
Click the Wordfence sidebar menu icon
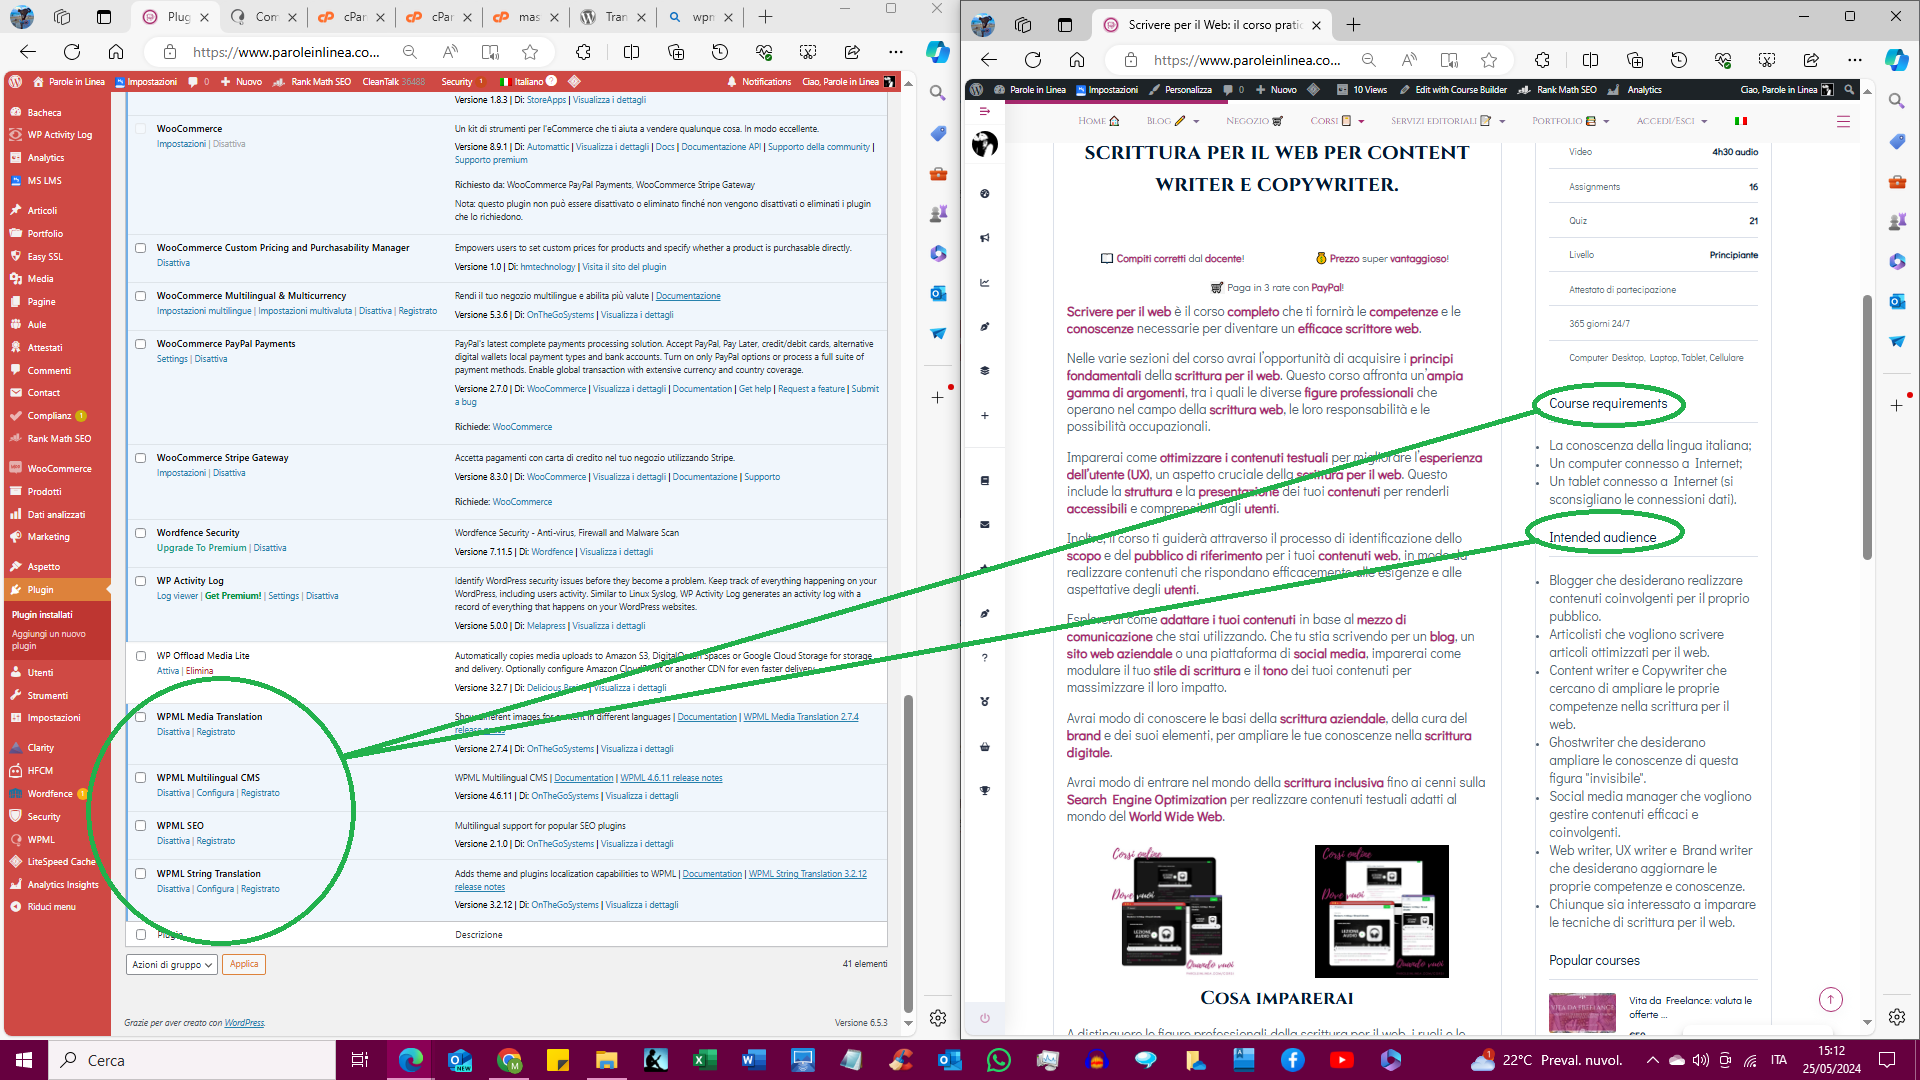pos(16,794)
